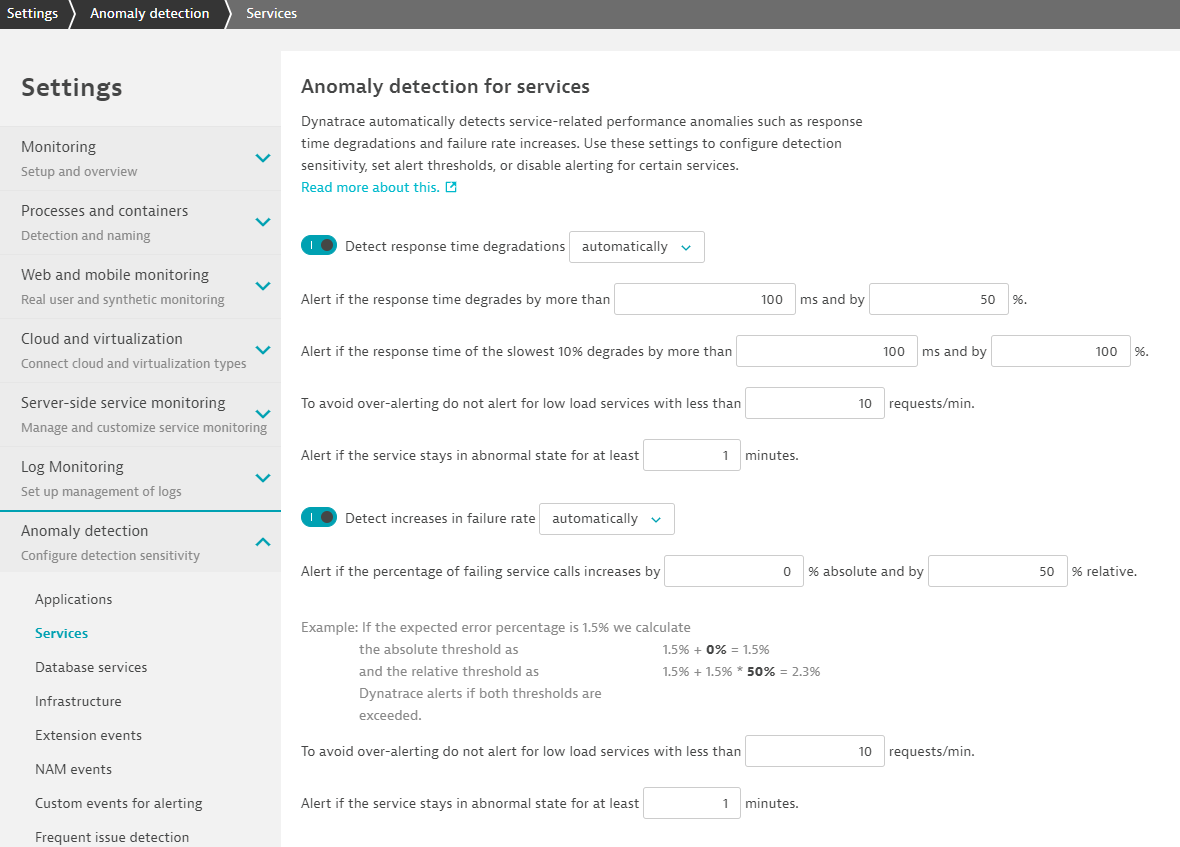Screen dimensions: 1180x847
Task: Disable the Detect increases in failure rate switch
Action: 318,518
